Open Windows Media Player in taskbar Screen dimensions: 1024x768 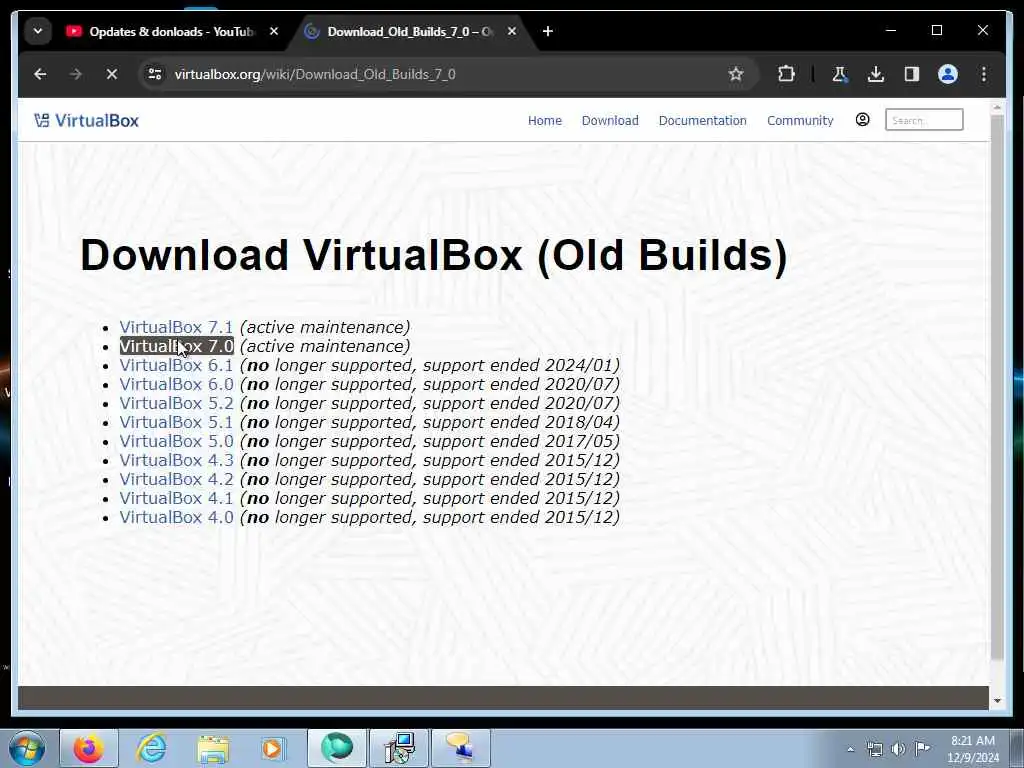pos(273,748)
